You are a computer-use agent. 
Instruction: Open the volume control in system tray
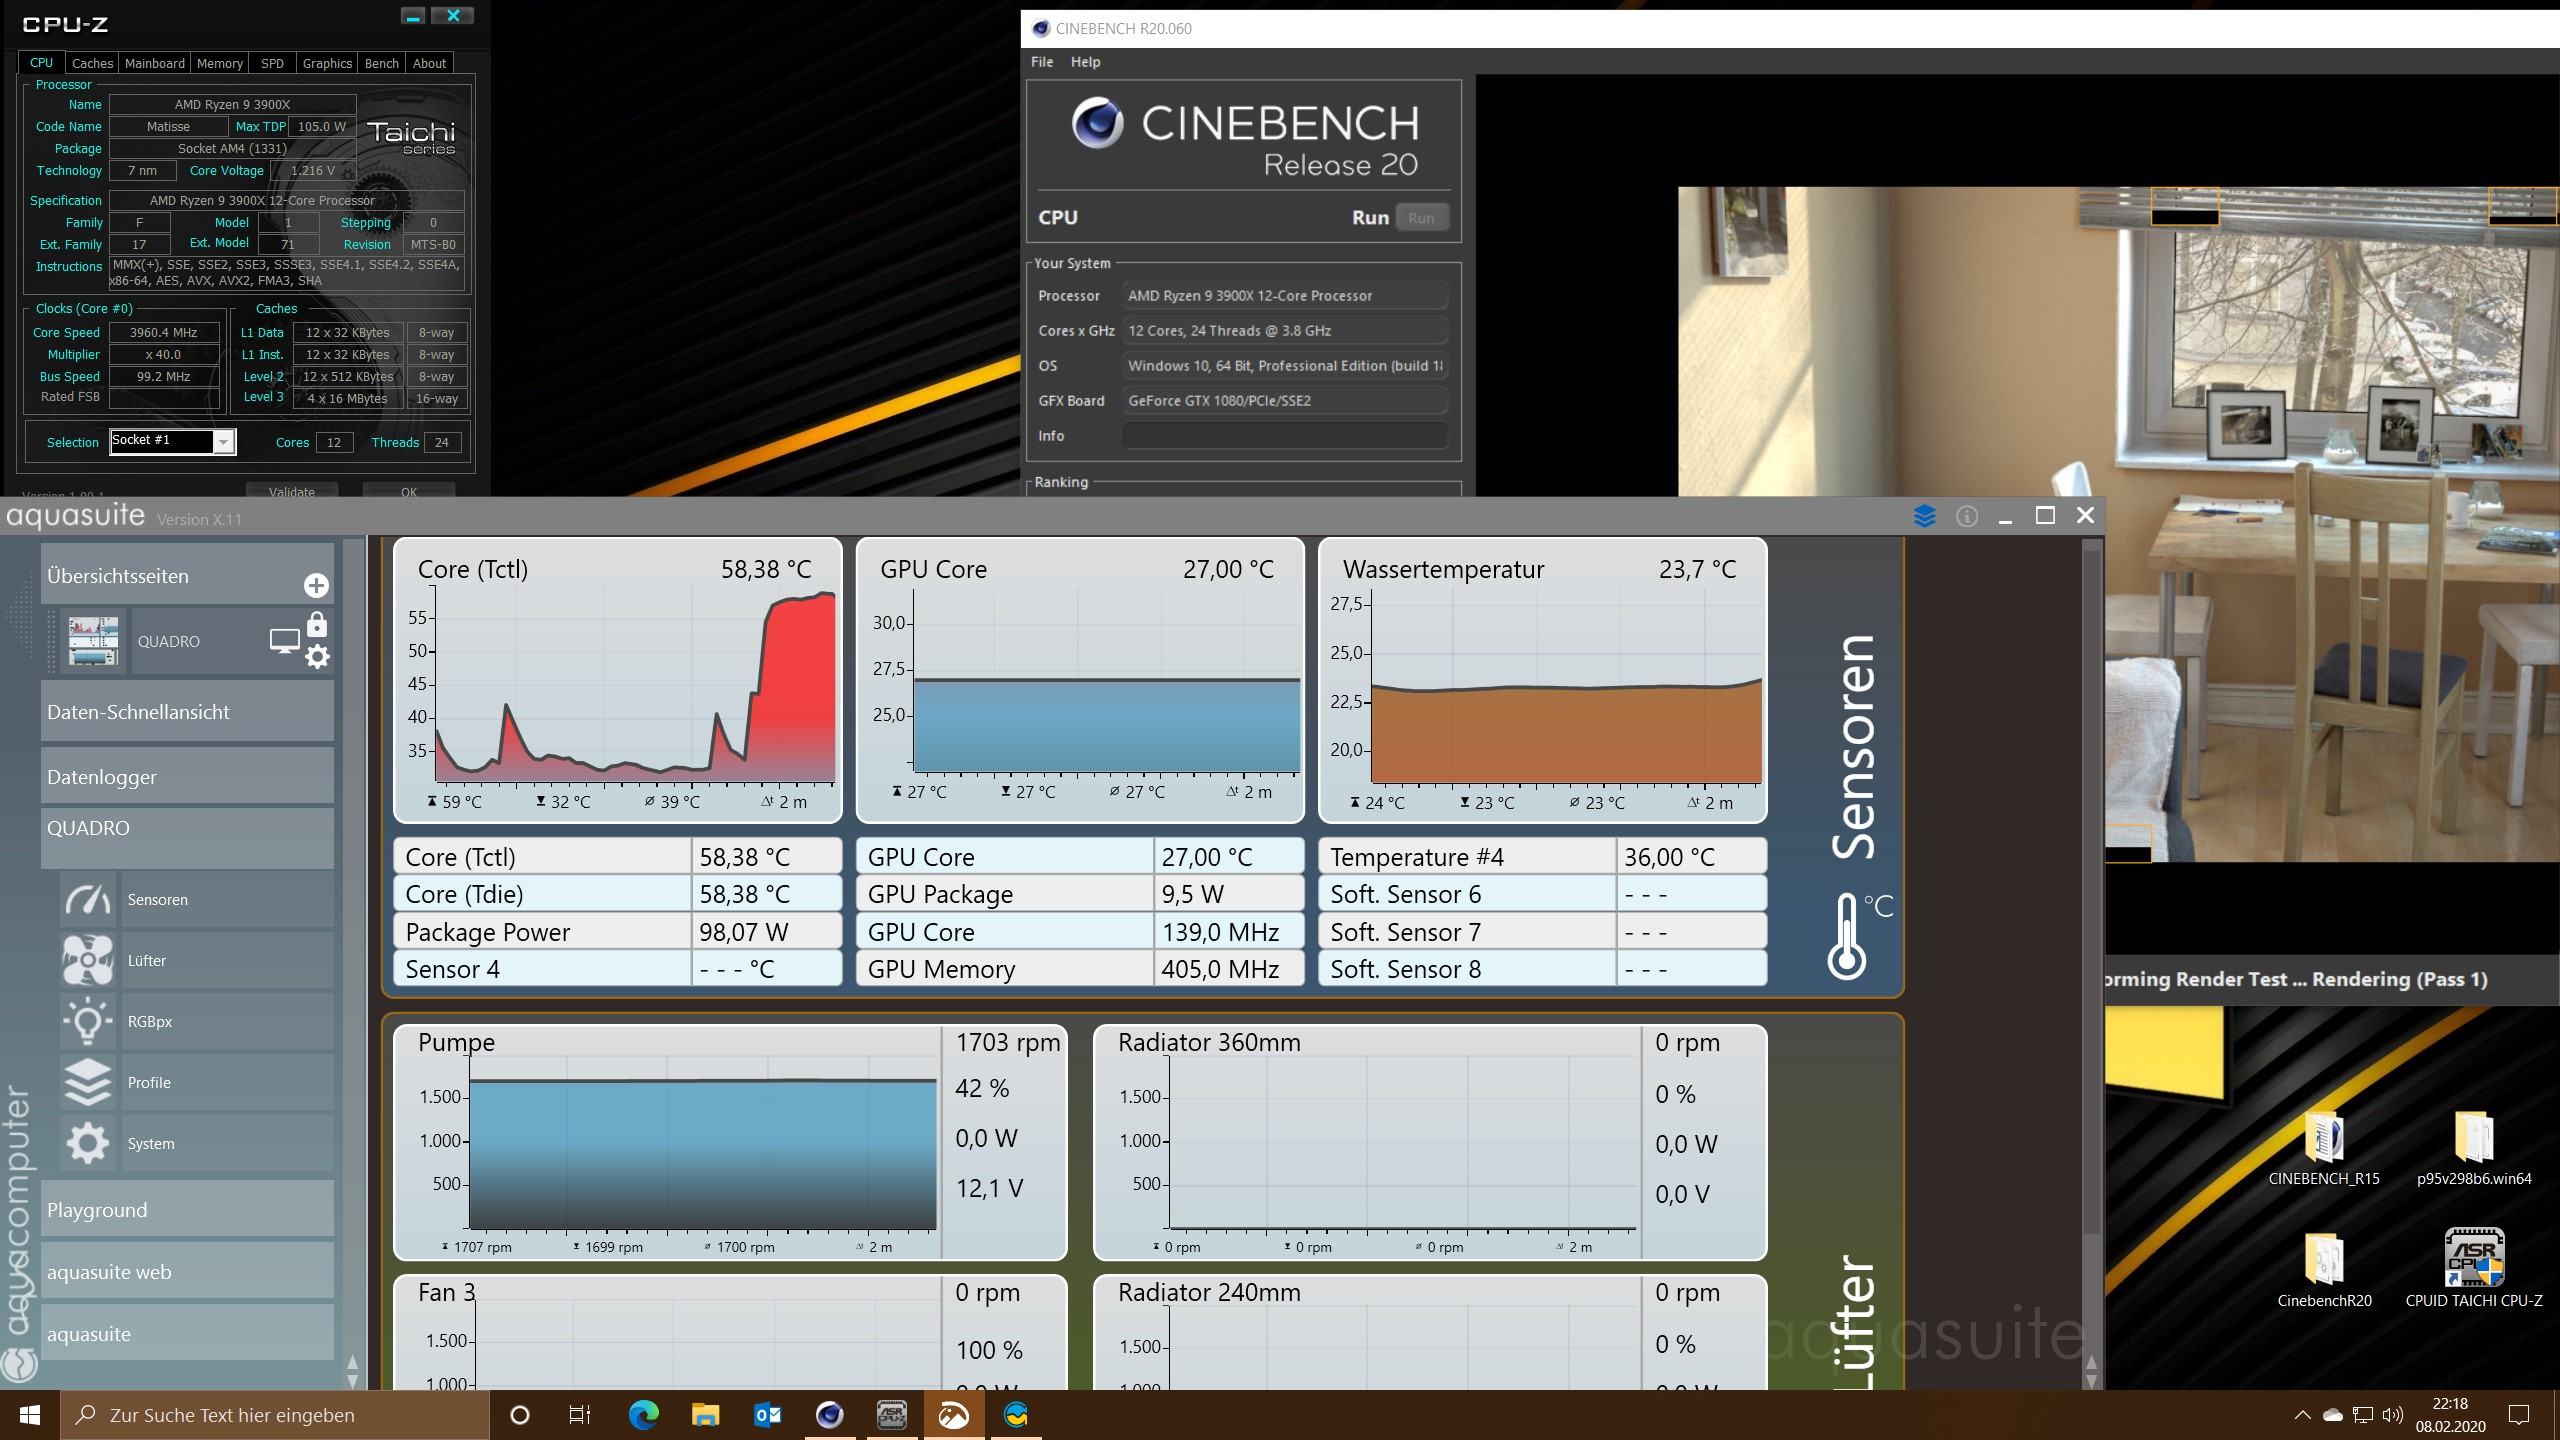[x=2393, y=1415]
